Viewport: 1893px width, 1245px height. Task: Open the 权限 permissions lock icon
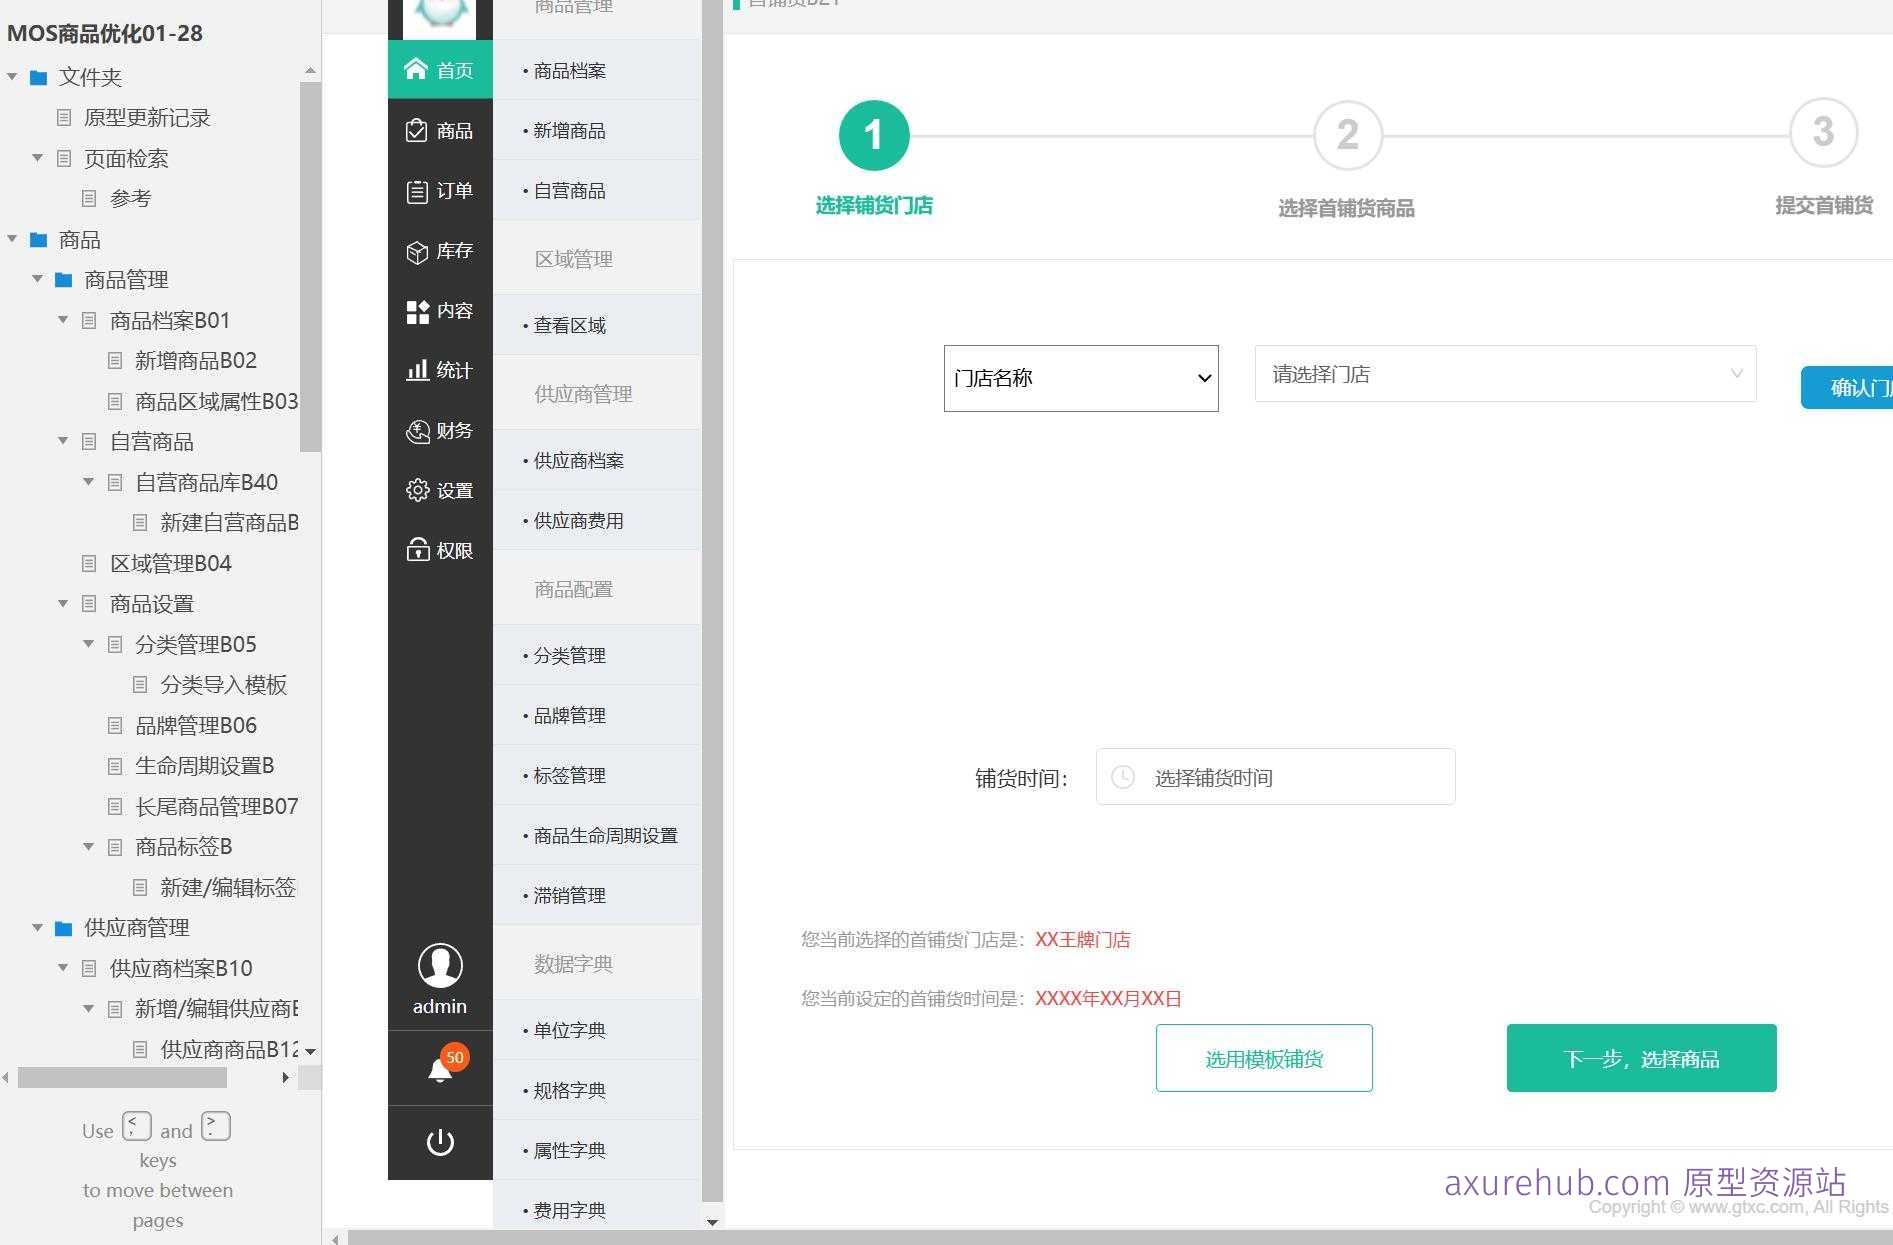pos(417,550)
